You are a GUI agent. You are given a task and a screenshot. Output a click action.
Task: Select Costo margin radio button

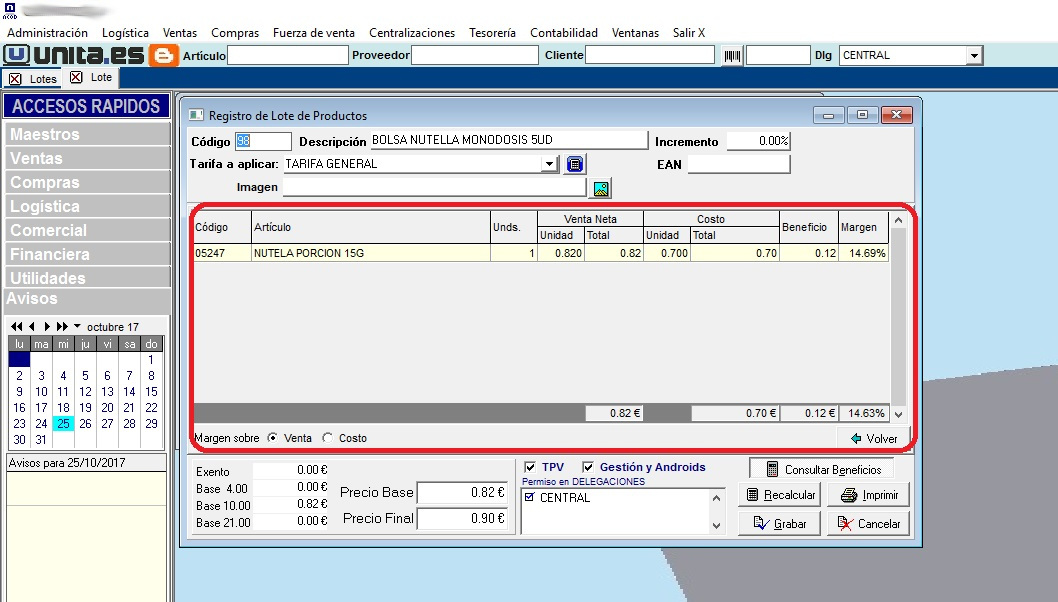pyautogui.click(x=327, y=438)
